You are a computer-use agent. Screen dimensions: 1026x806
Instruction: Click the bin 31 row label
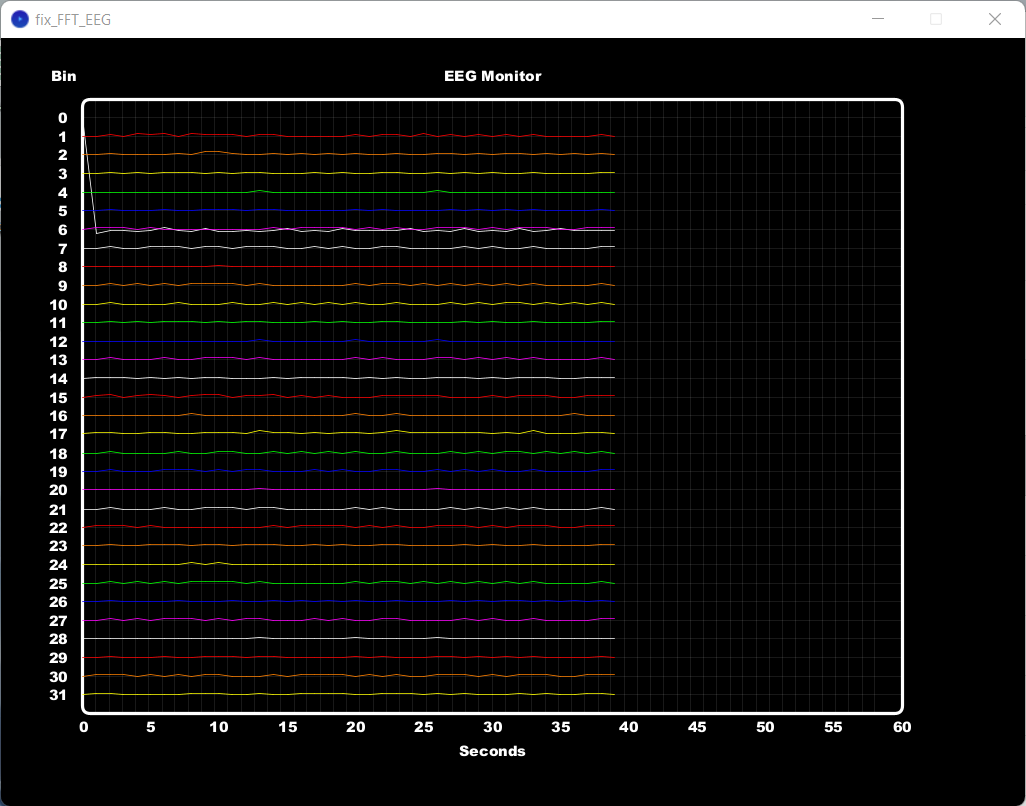coord(58,695)
